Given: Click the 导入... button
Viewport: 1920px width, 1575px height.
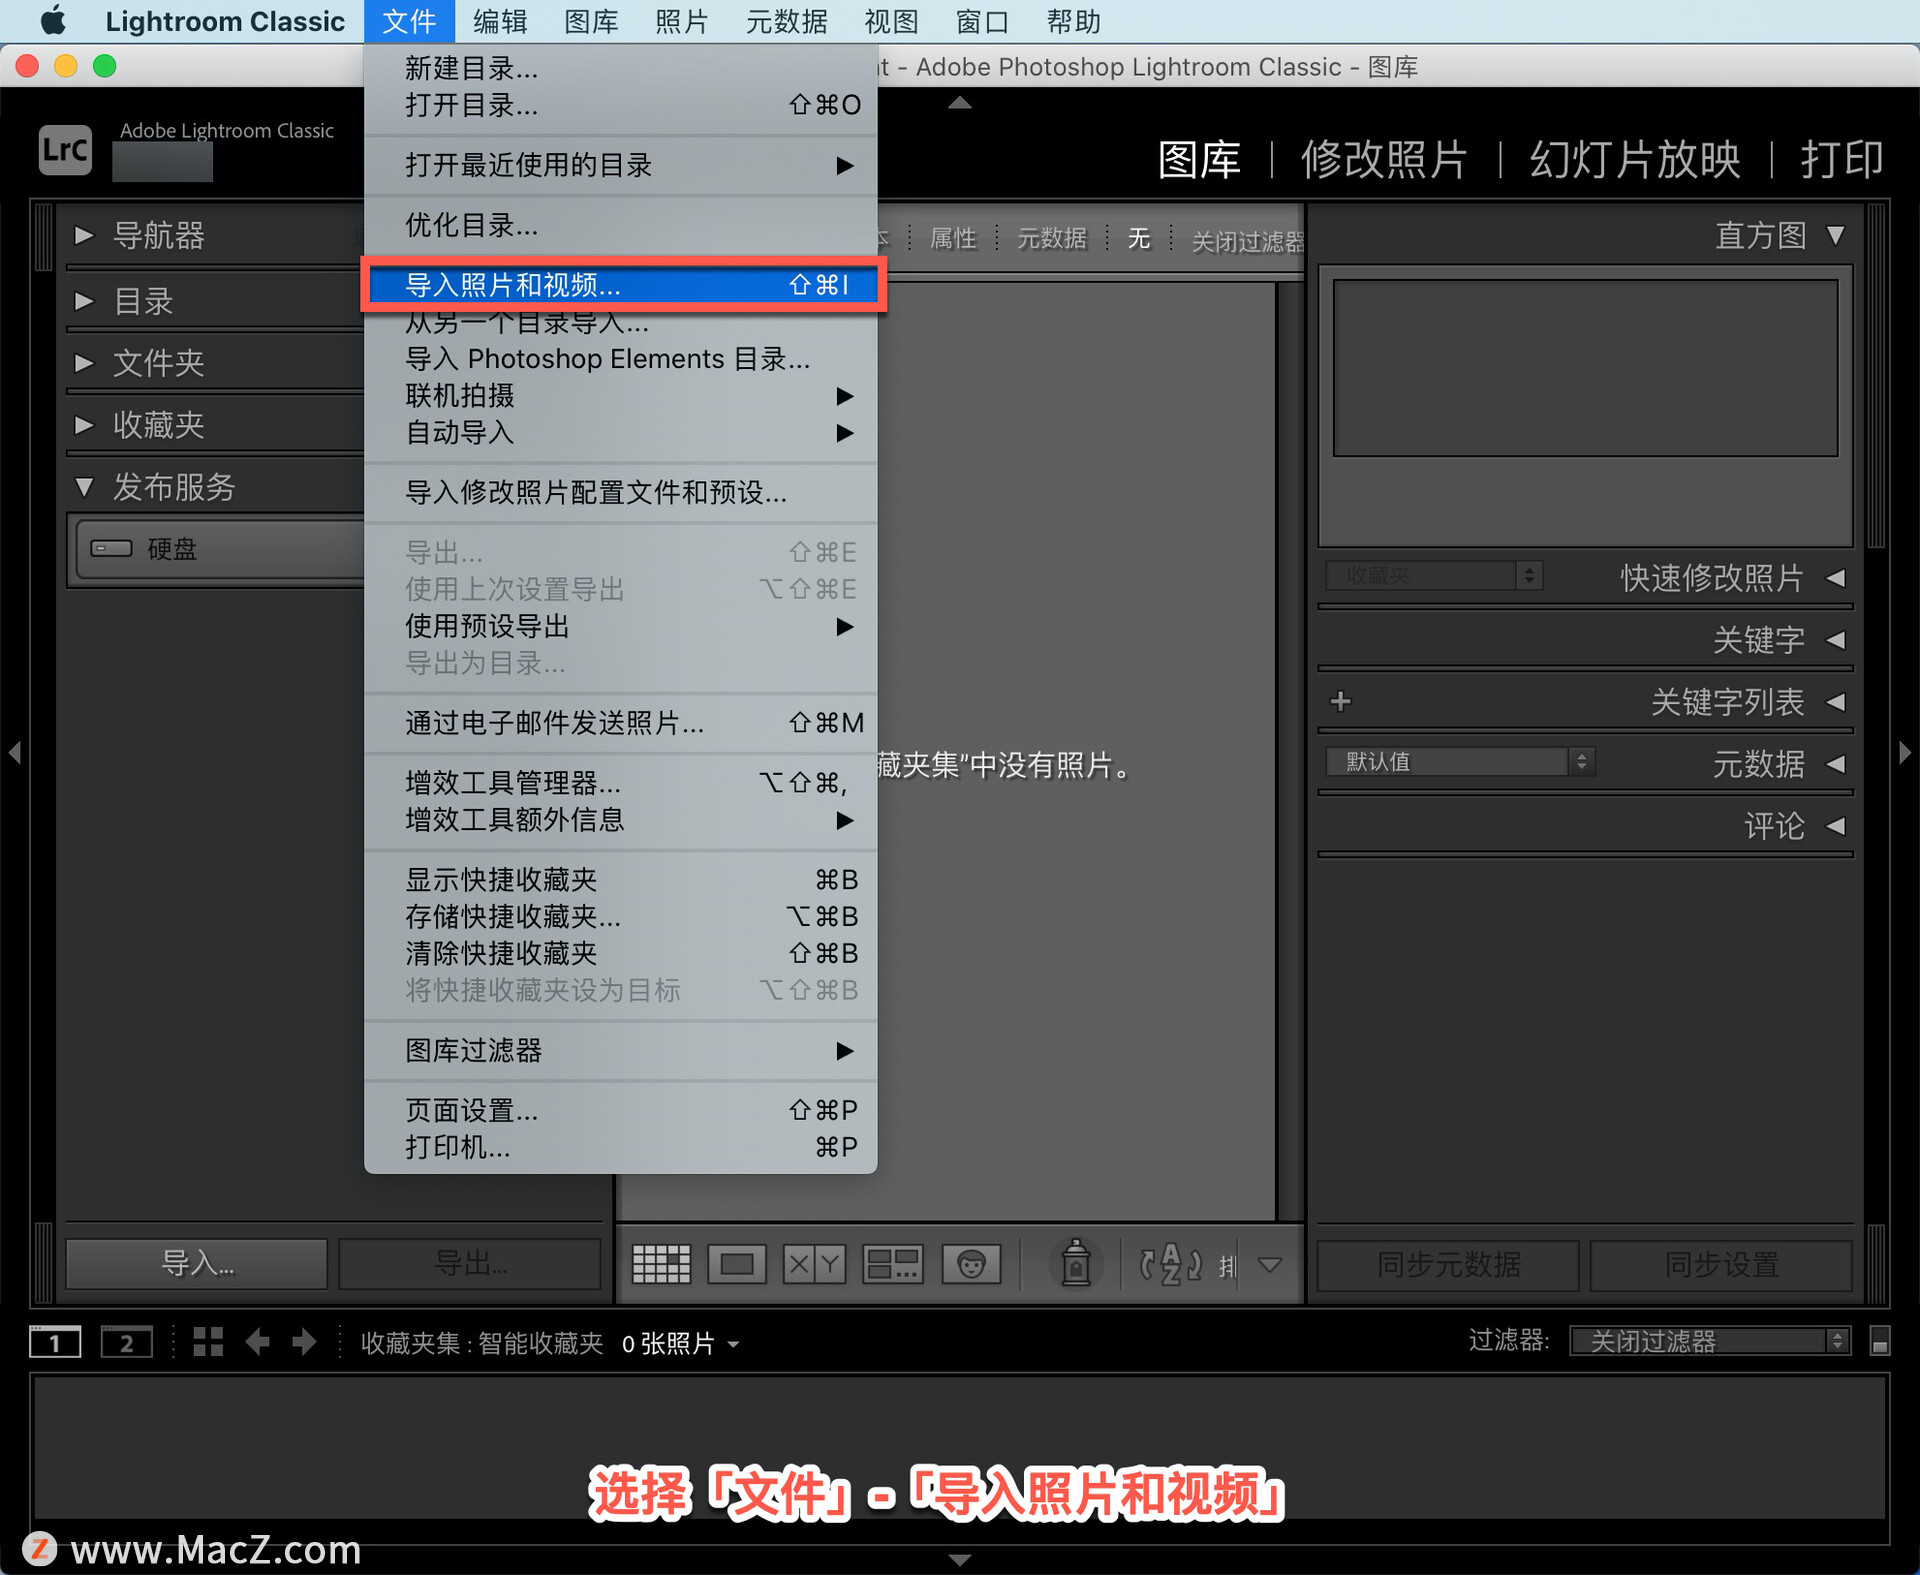Looking at the screenshot, I should pos(197,1264).
